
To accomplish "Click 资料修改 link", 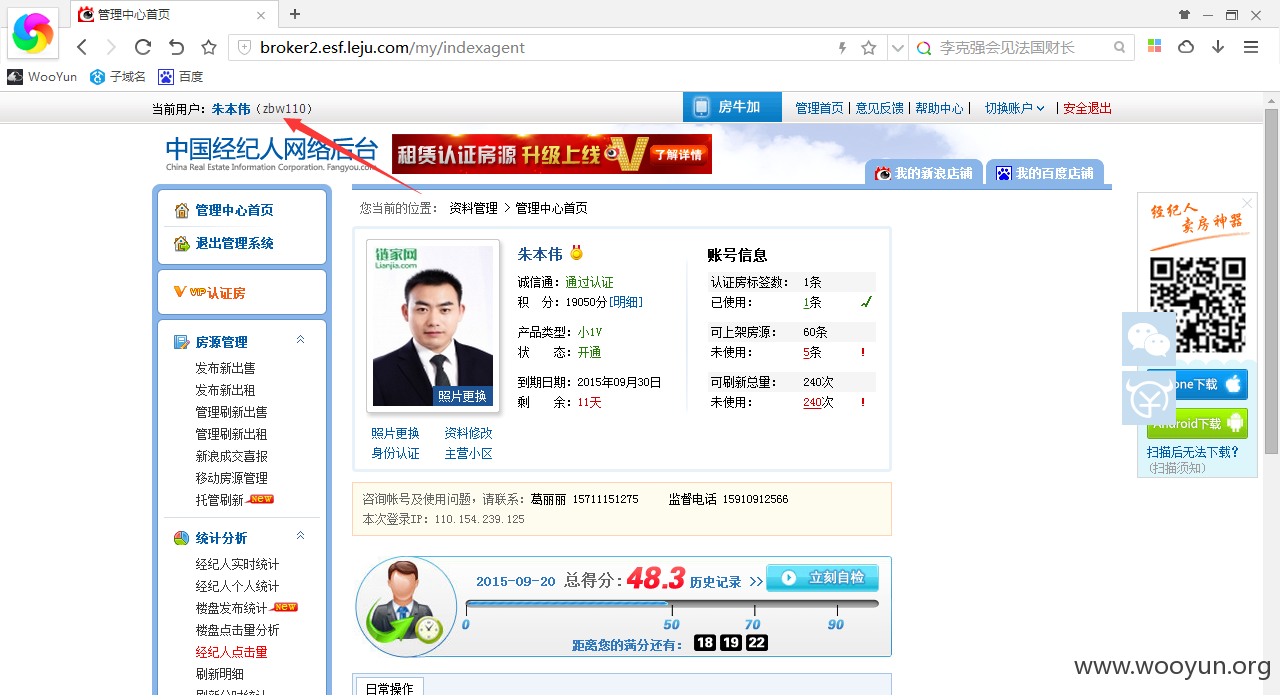I will (468, 433).
